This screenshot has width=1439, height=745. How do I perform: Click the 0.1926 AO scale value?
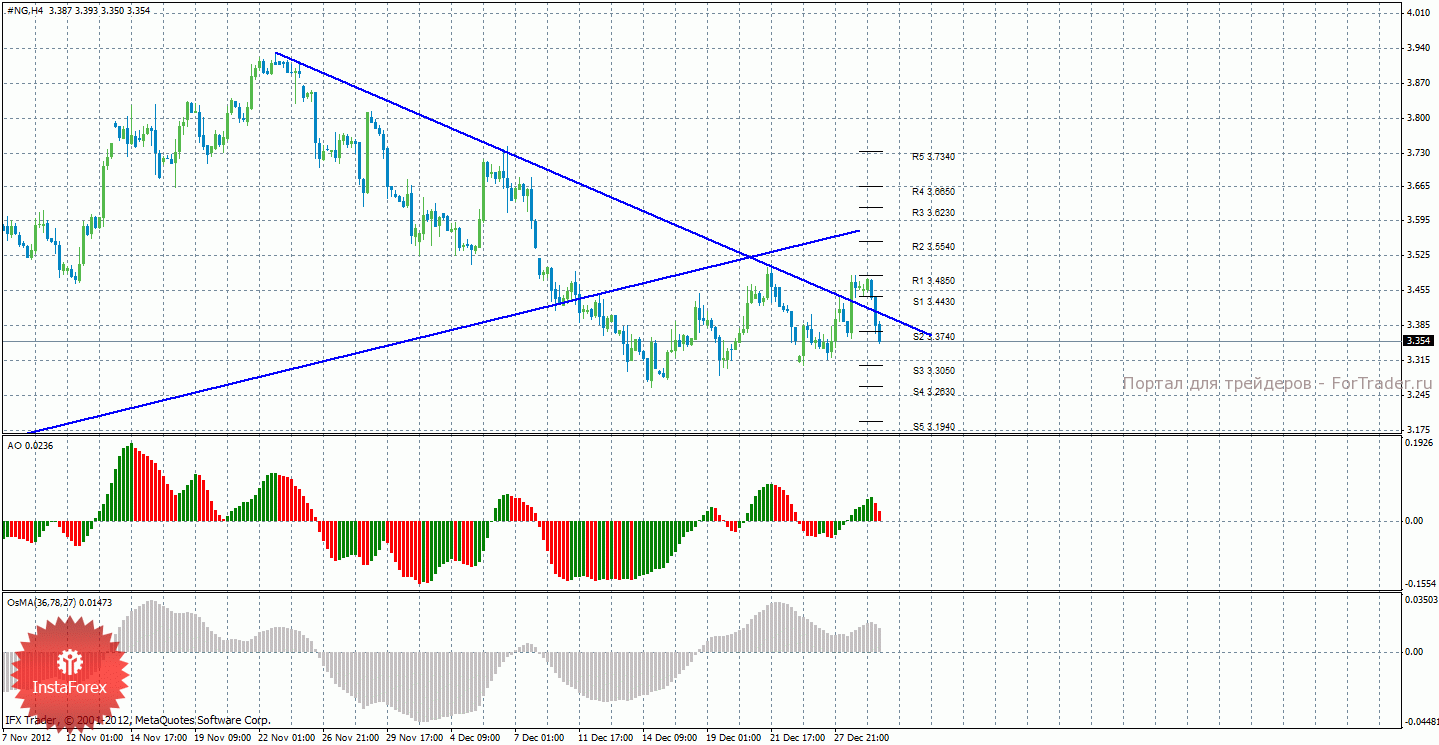click(x=1420, y=442)
